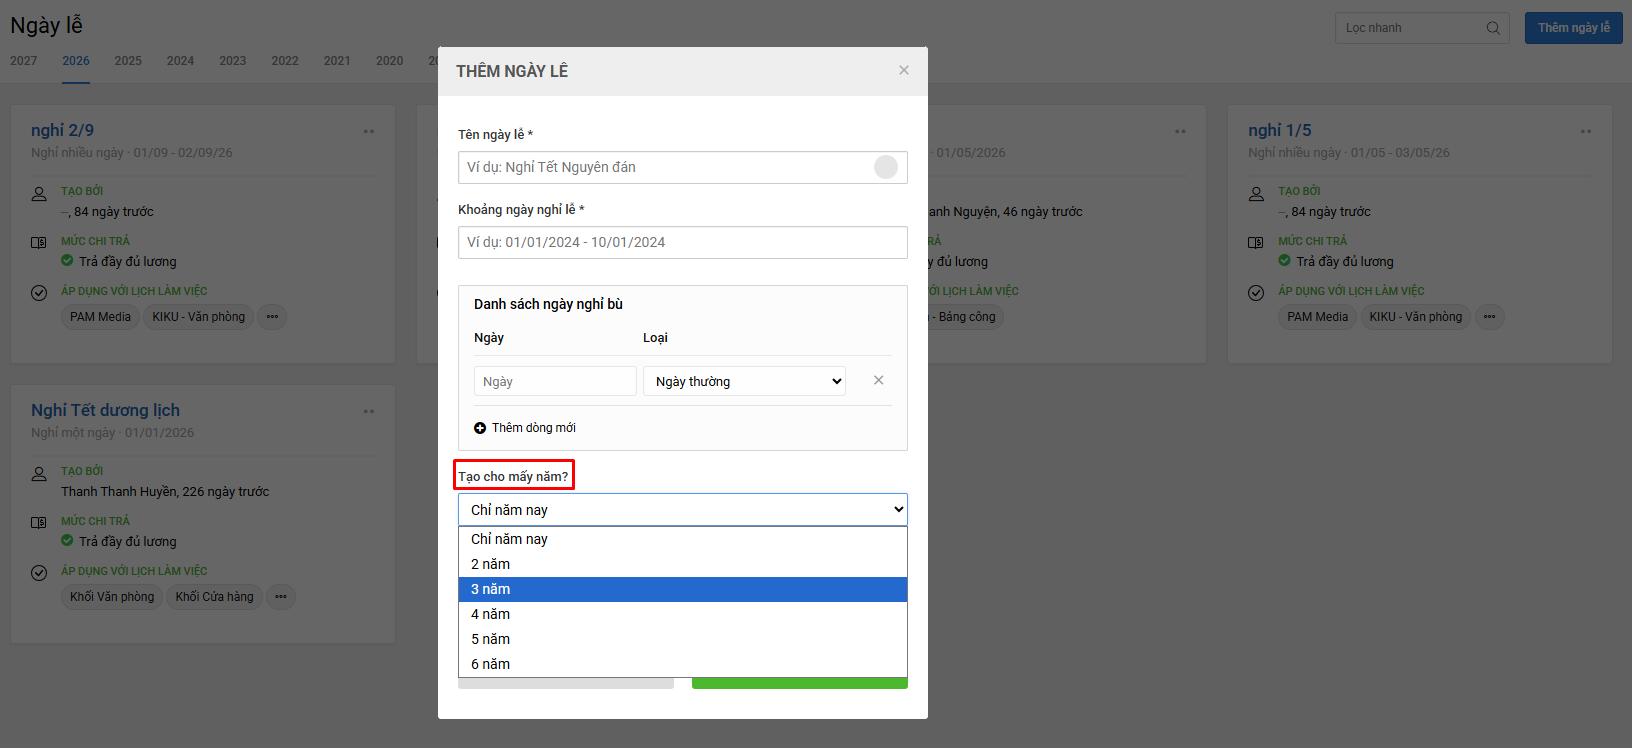Click KIKU - Văn phòng tag on nghỉ 2/9 card

tap(199, 317)
